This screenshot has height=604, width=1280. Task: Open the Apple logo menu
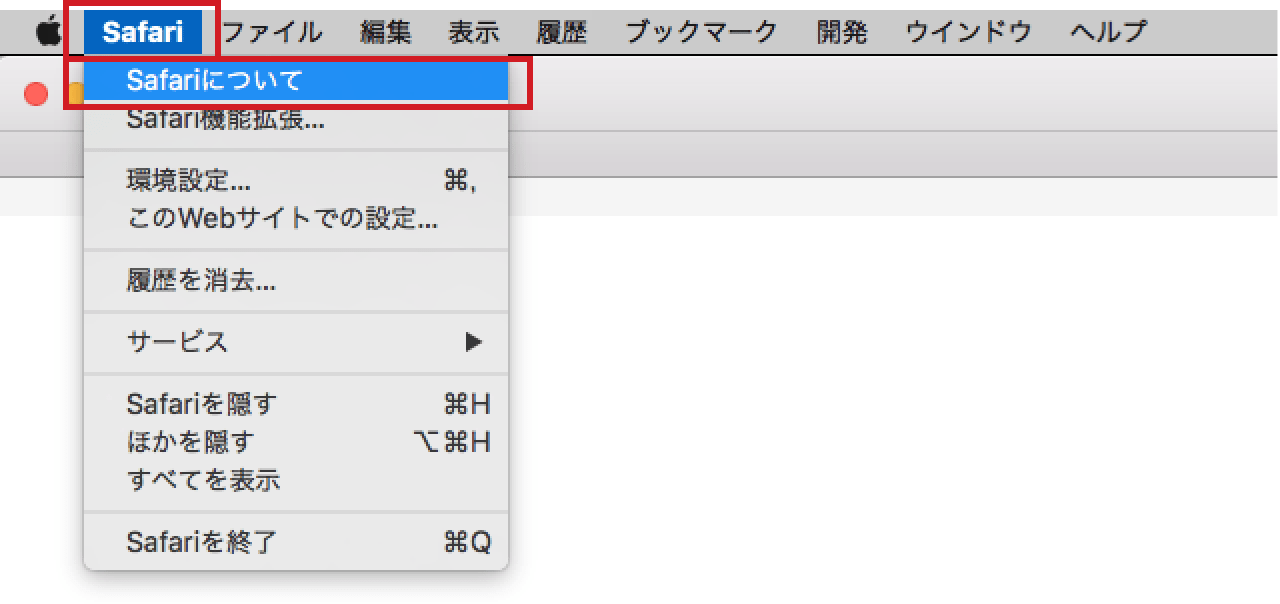coord(47,32)
